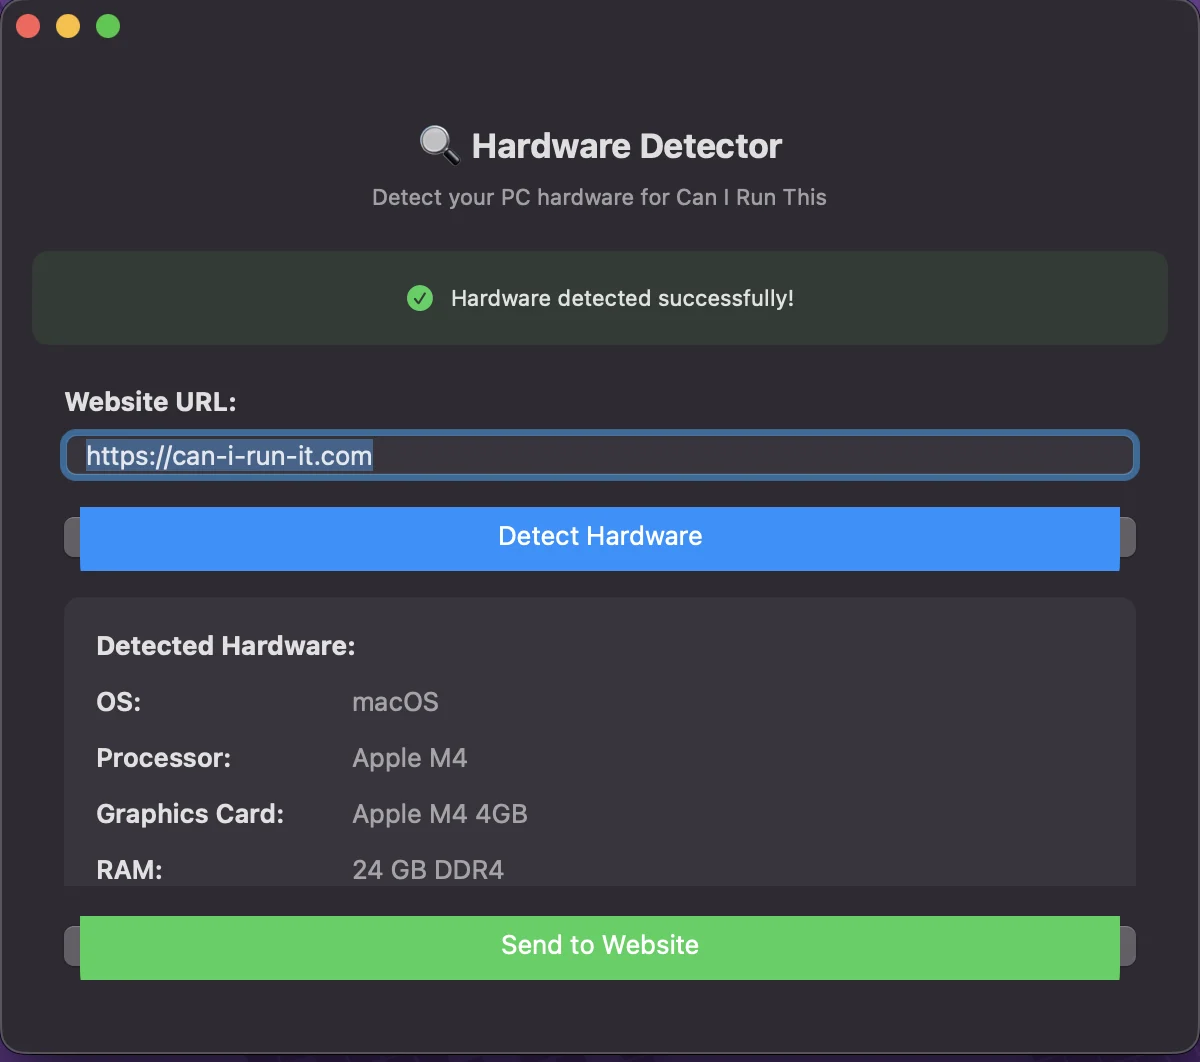Click the 'Apple M4' processor value
Viewport: 1200px width, 1062px height.
coord(410,758)
